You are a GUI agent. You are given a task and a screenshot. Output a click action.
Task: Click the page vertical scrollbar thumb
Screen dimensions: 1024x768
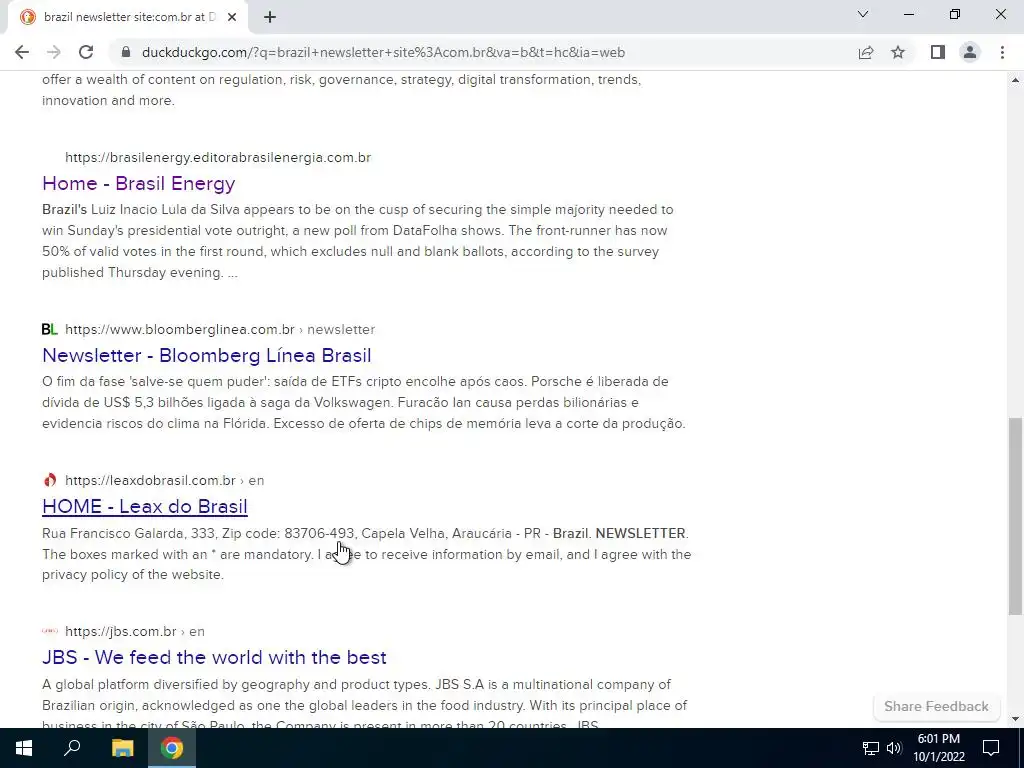pos(1015,516)
